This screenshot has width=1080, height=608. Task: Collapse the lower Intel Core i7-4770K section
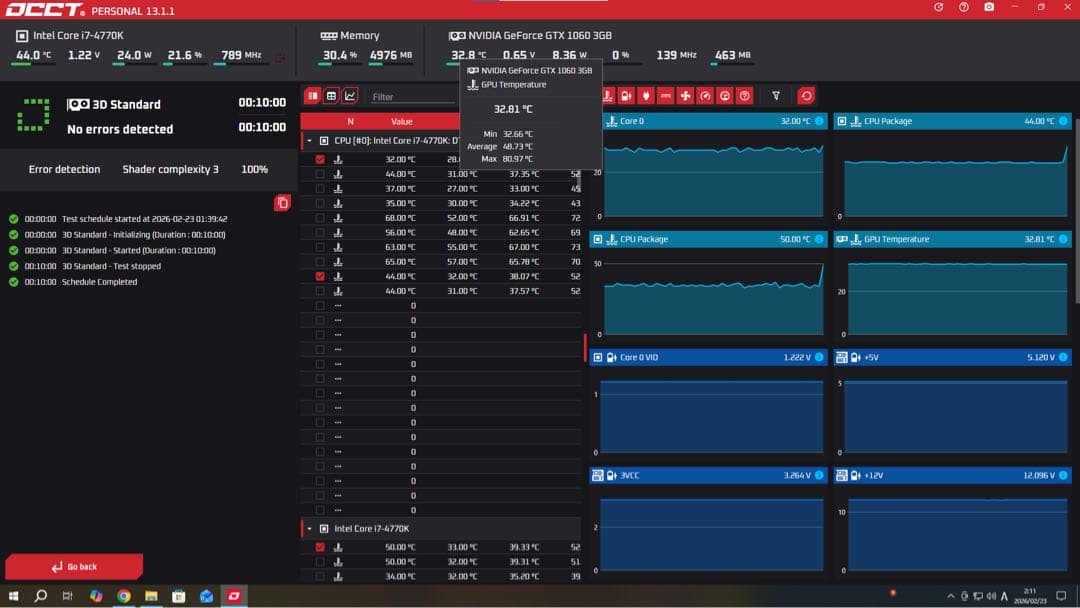(309, 528)
